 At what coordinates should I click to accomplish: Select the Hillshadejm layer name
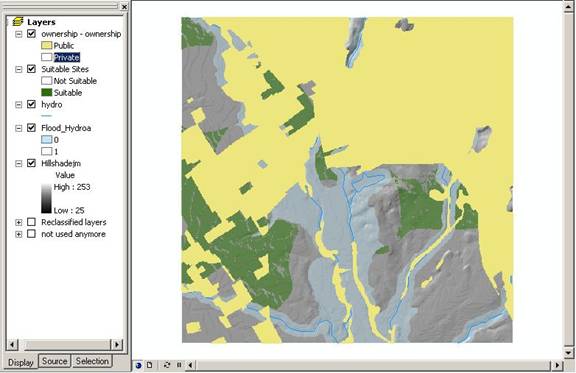[x=61, y=163]
